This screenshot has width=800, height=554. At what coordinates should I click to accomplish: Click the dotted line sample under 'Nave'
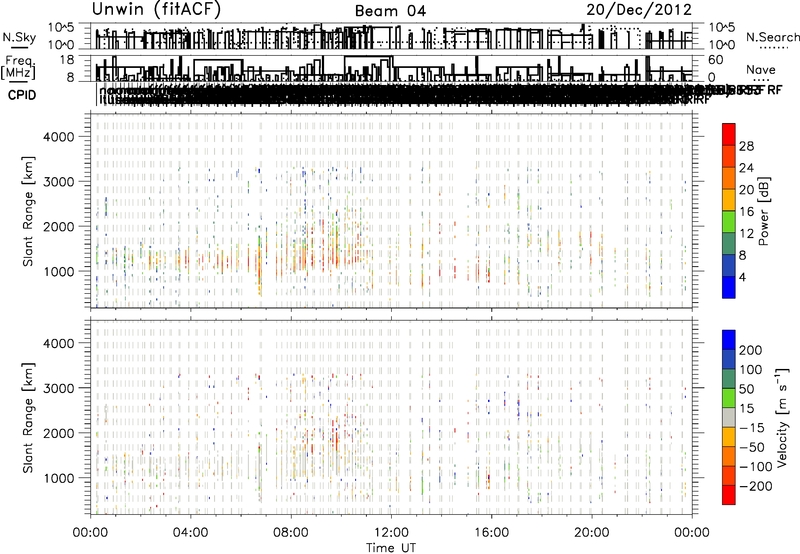click(x=761, y=80)
